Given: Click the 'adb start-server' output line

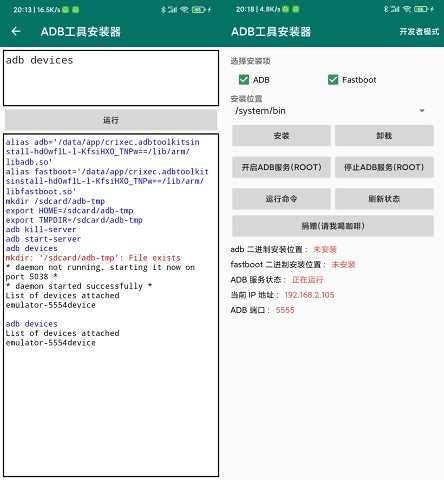Looking at the screenshot, I should pyautogui.click(x=43, y=239).
